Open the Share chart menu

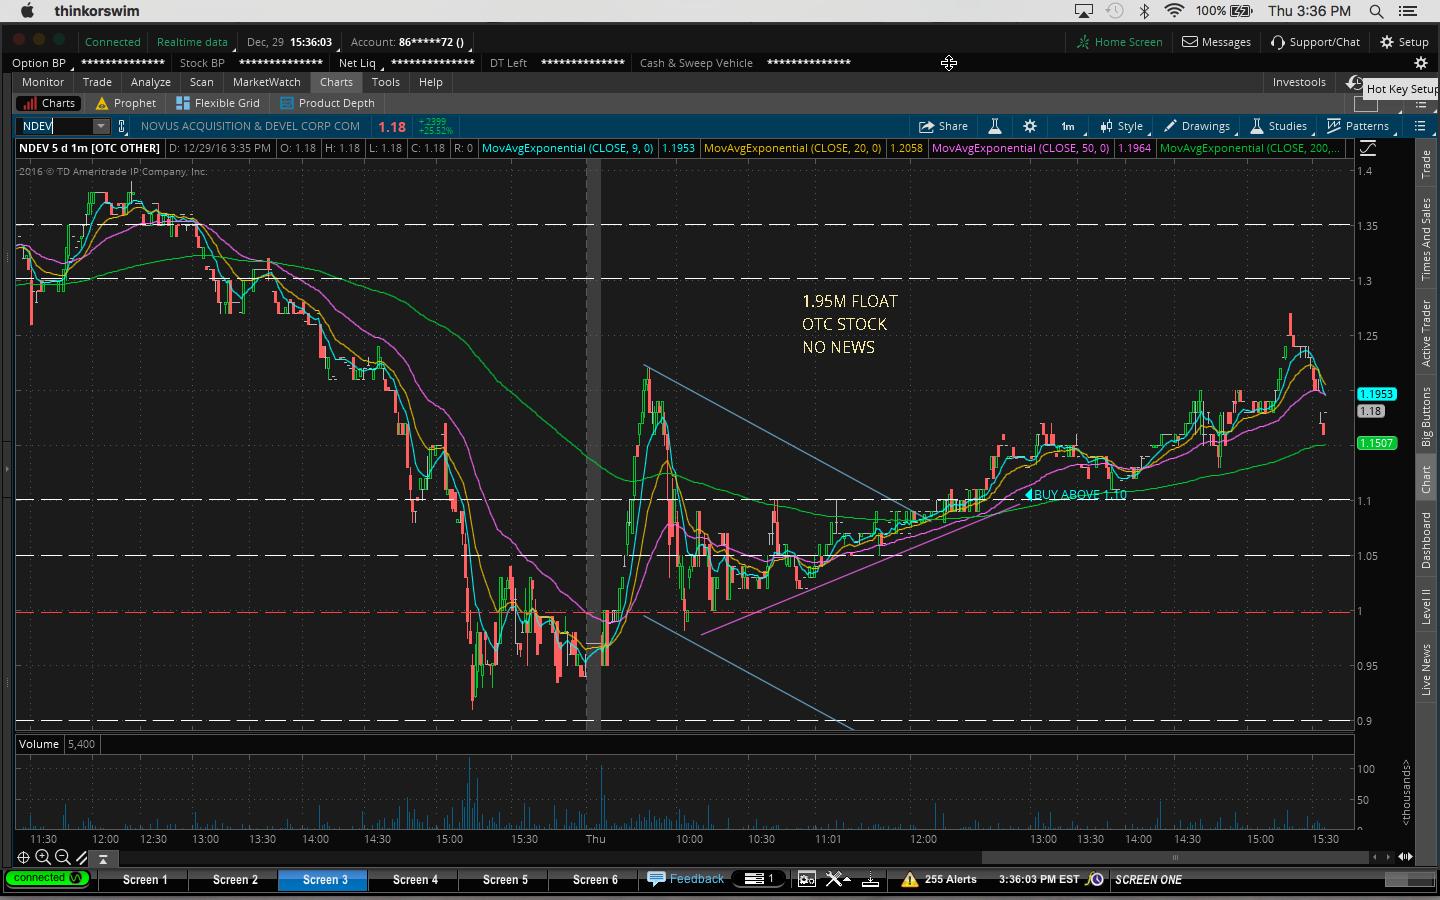tap(944, 126)
